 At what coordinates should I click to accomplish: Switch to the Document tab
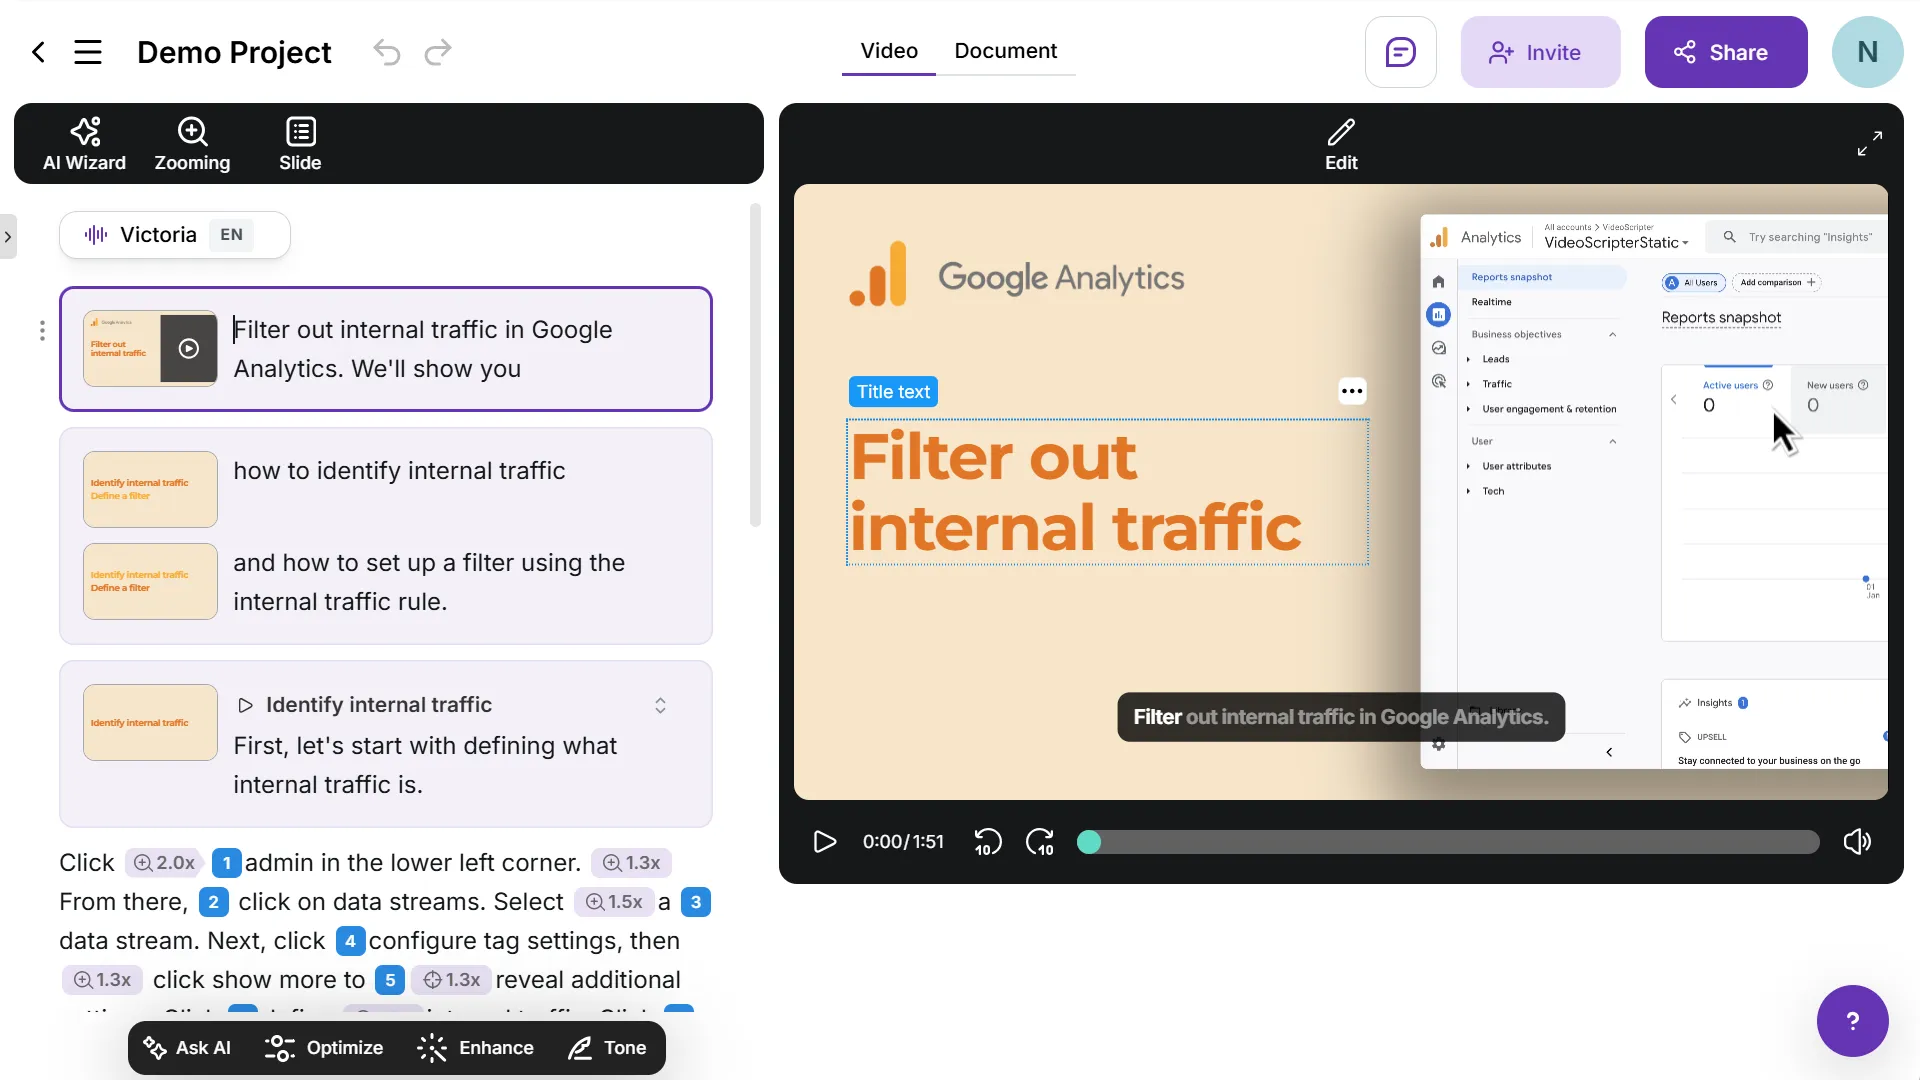(1005, 51)
